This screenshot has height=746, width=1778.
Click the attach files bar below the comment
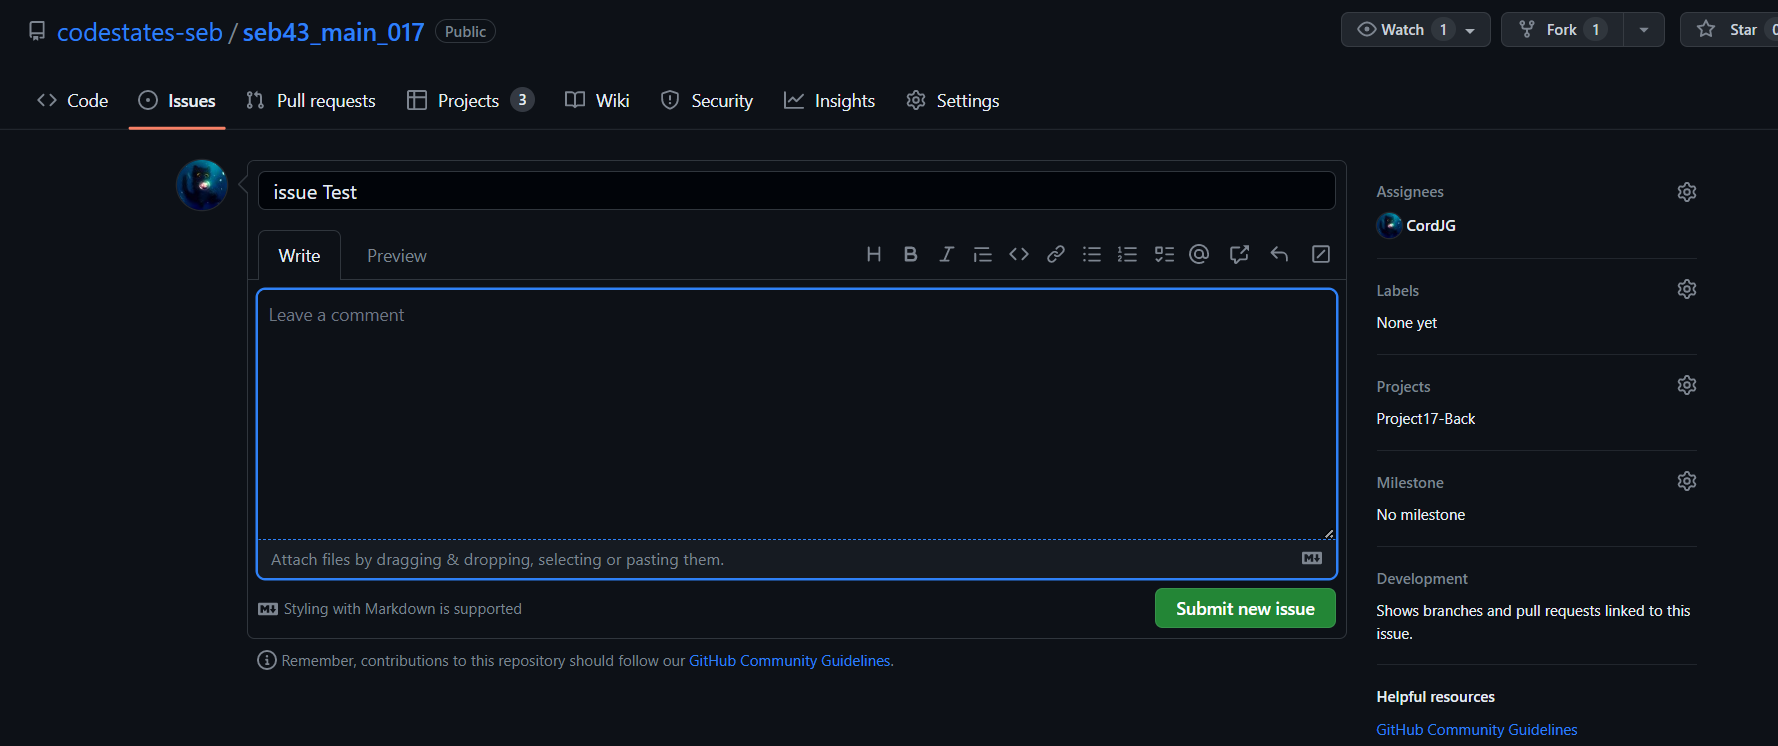click(797, 559)
